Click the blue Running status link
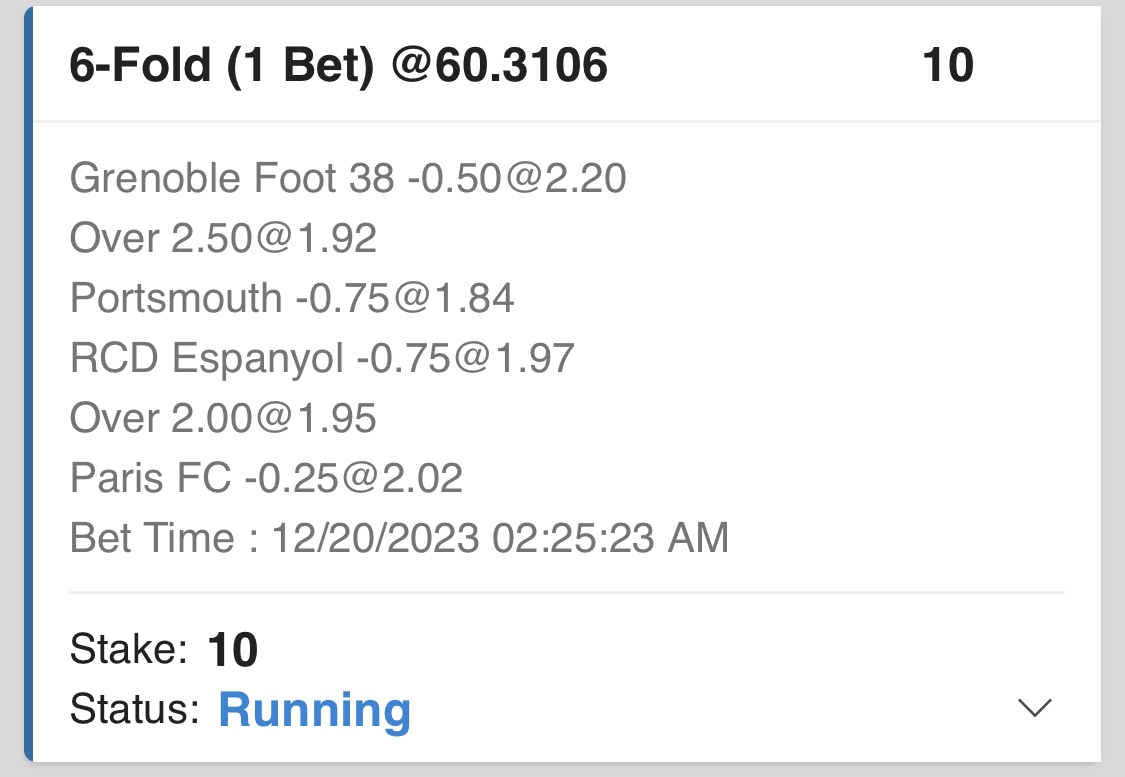Screen dimensions: 1125x777 click(314, 710)
